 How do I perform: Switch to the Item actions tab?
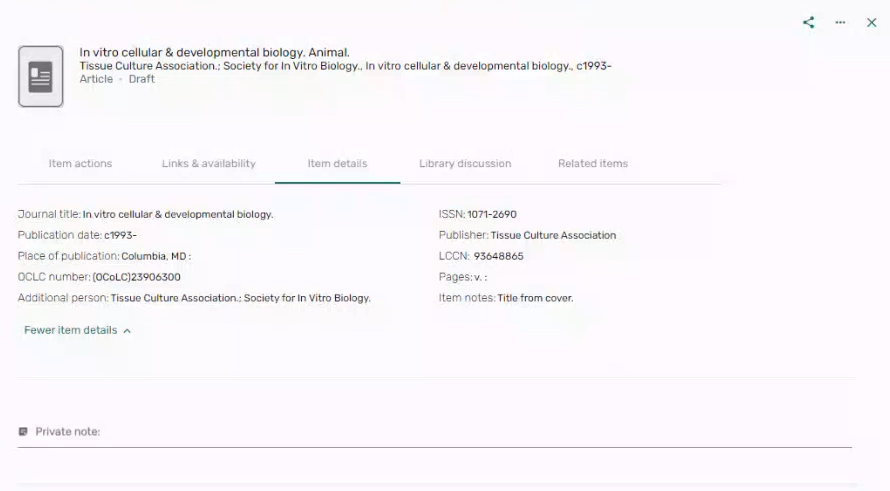pos(80,163)
